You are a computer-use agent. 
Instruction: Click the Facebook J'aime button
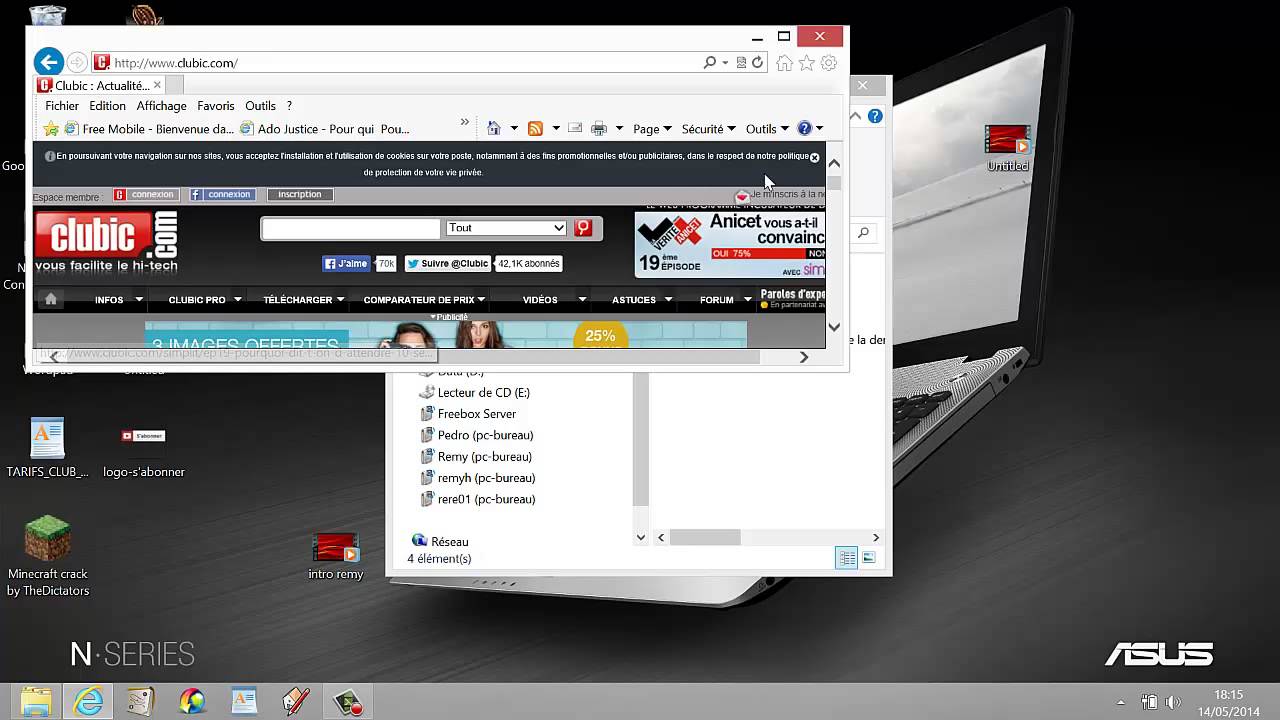point(346,264)
